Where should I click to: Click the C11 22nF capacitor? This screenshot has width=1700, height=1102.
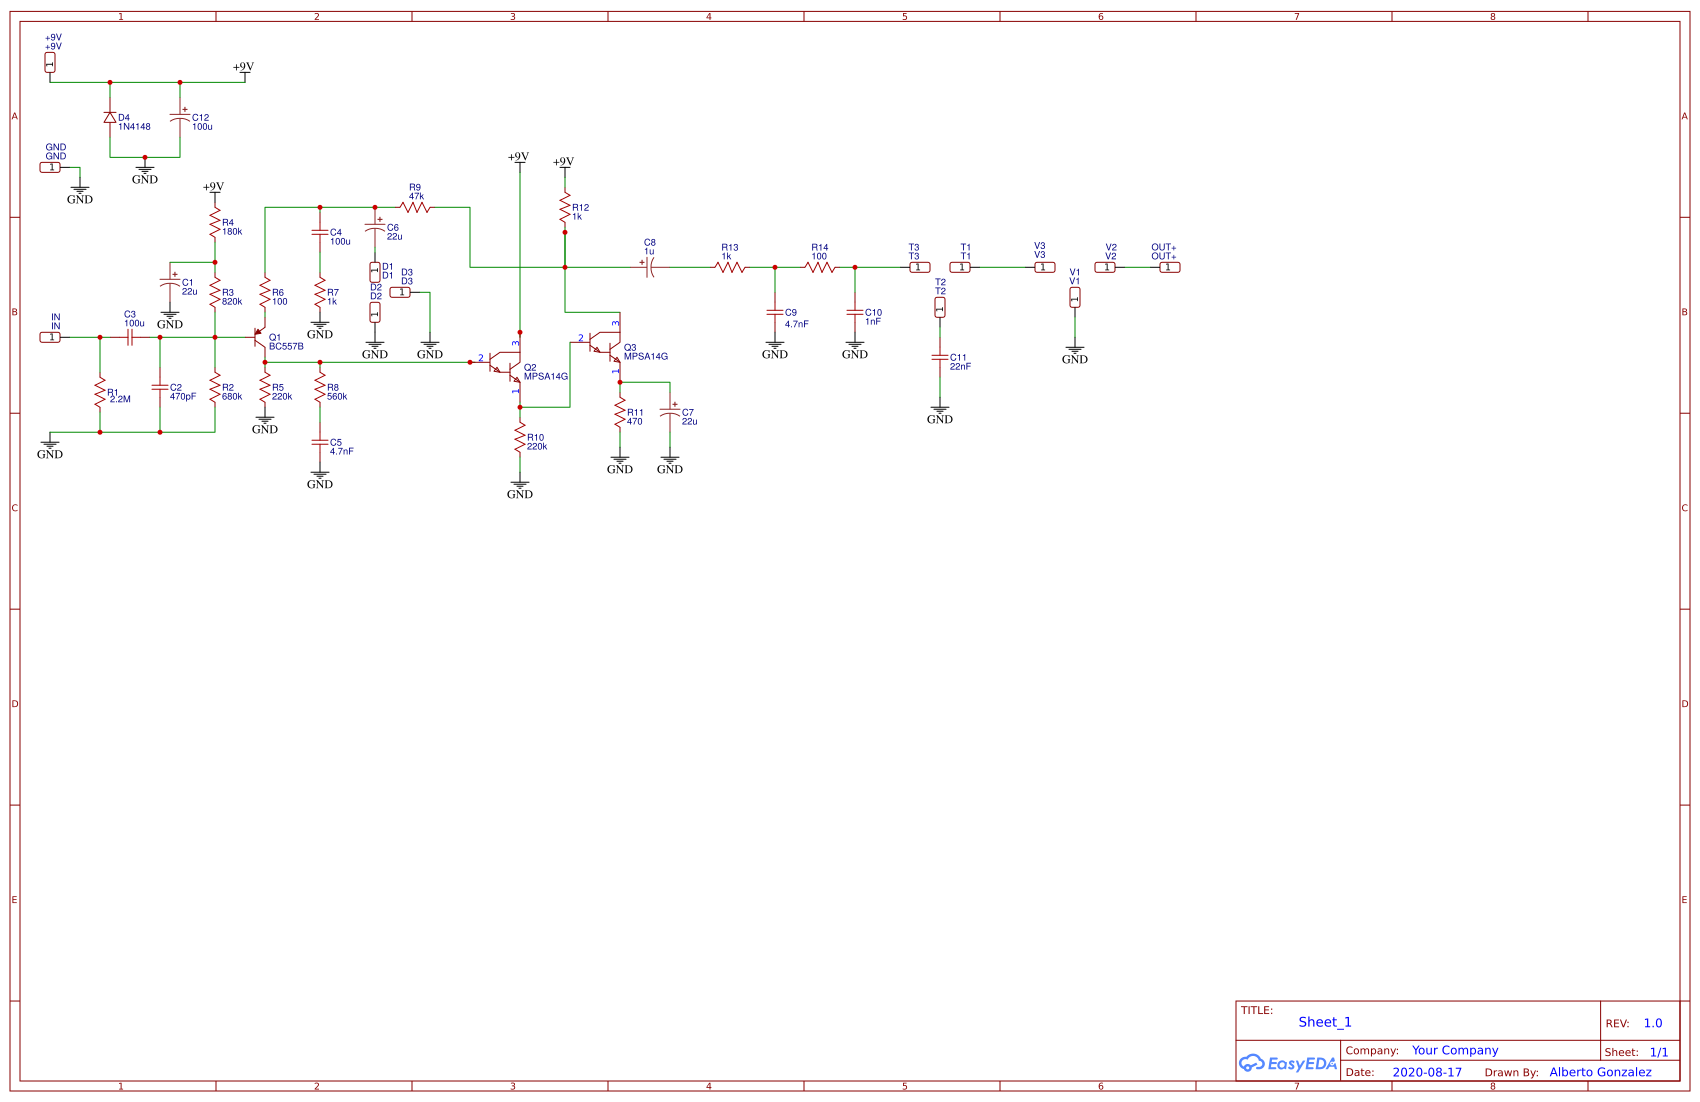click(940, 357)
